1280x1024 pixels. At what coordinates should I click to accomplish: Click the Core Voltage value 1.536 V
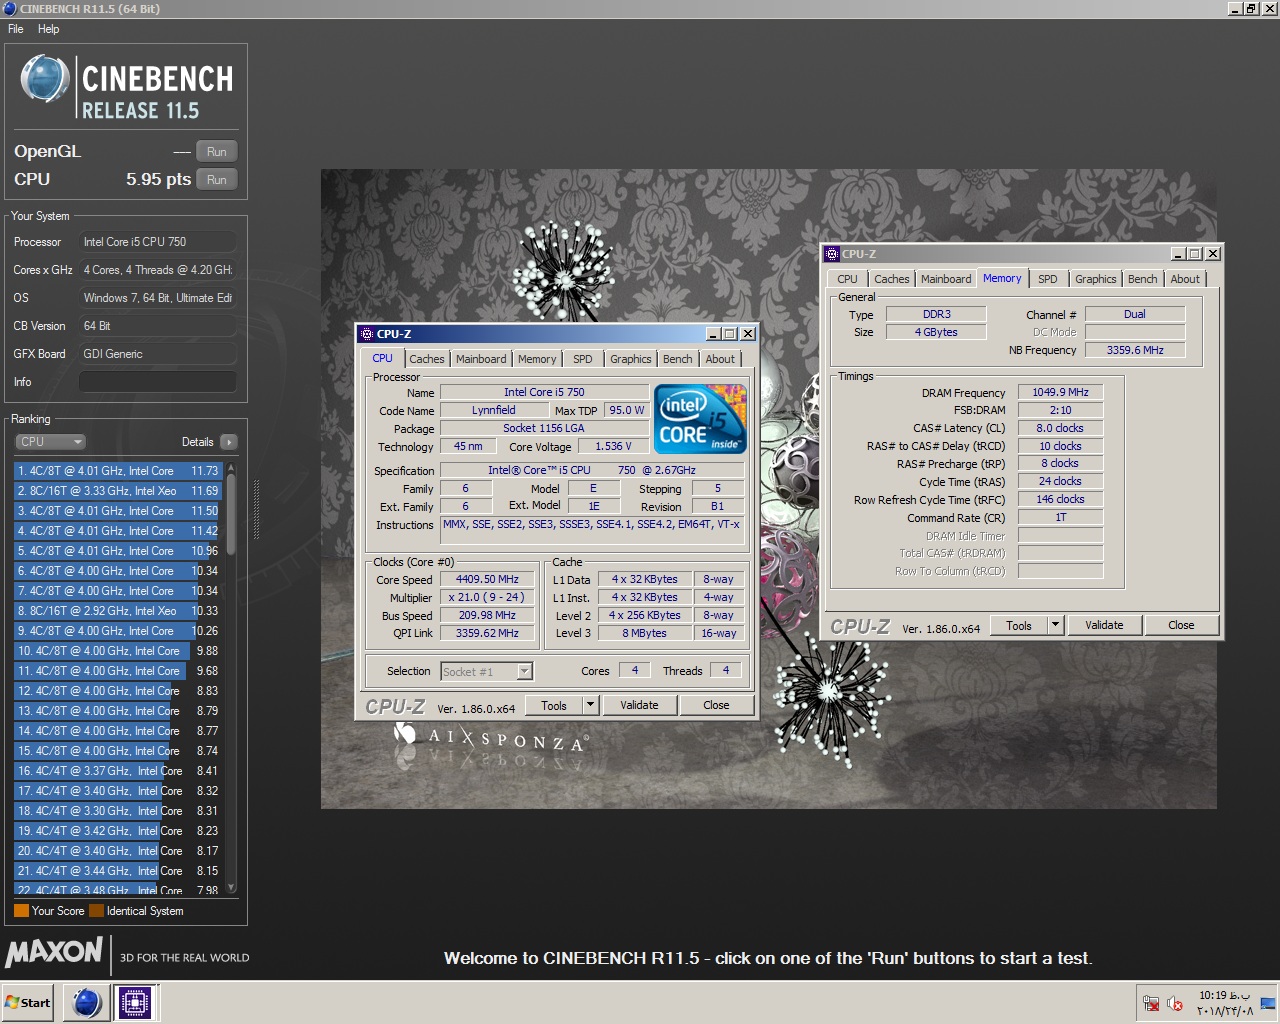(613, 446)
